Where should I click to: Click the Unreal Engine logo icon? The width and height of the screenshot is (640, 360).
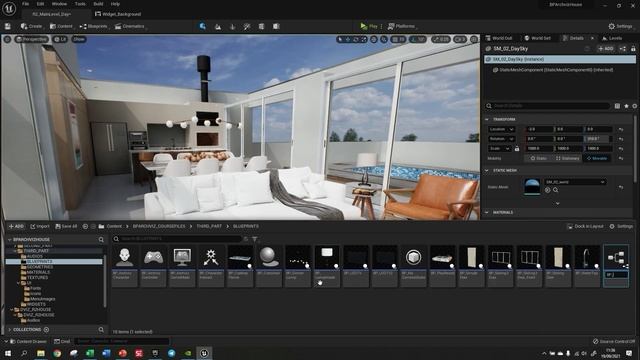click(9, 8)
